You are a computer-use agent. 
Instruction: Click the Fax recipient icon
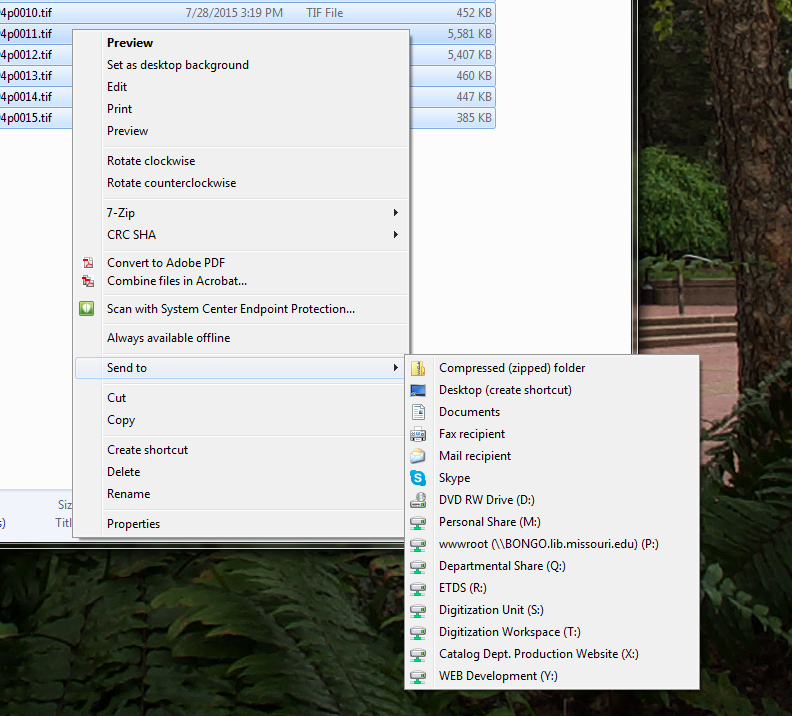pos(418,434)
